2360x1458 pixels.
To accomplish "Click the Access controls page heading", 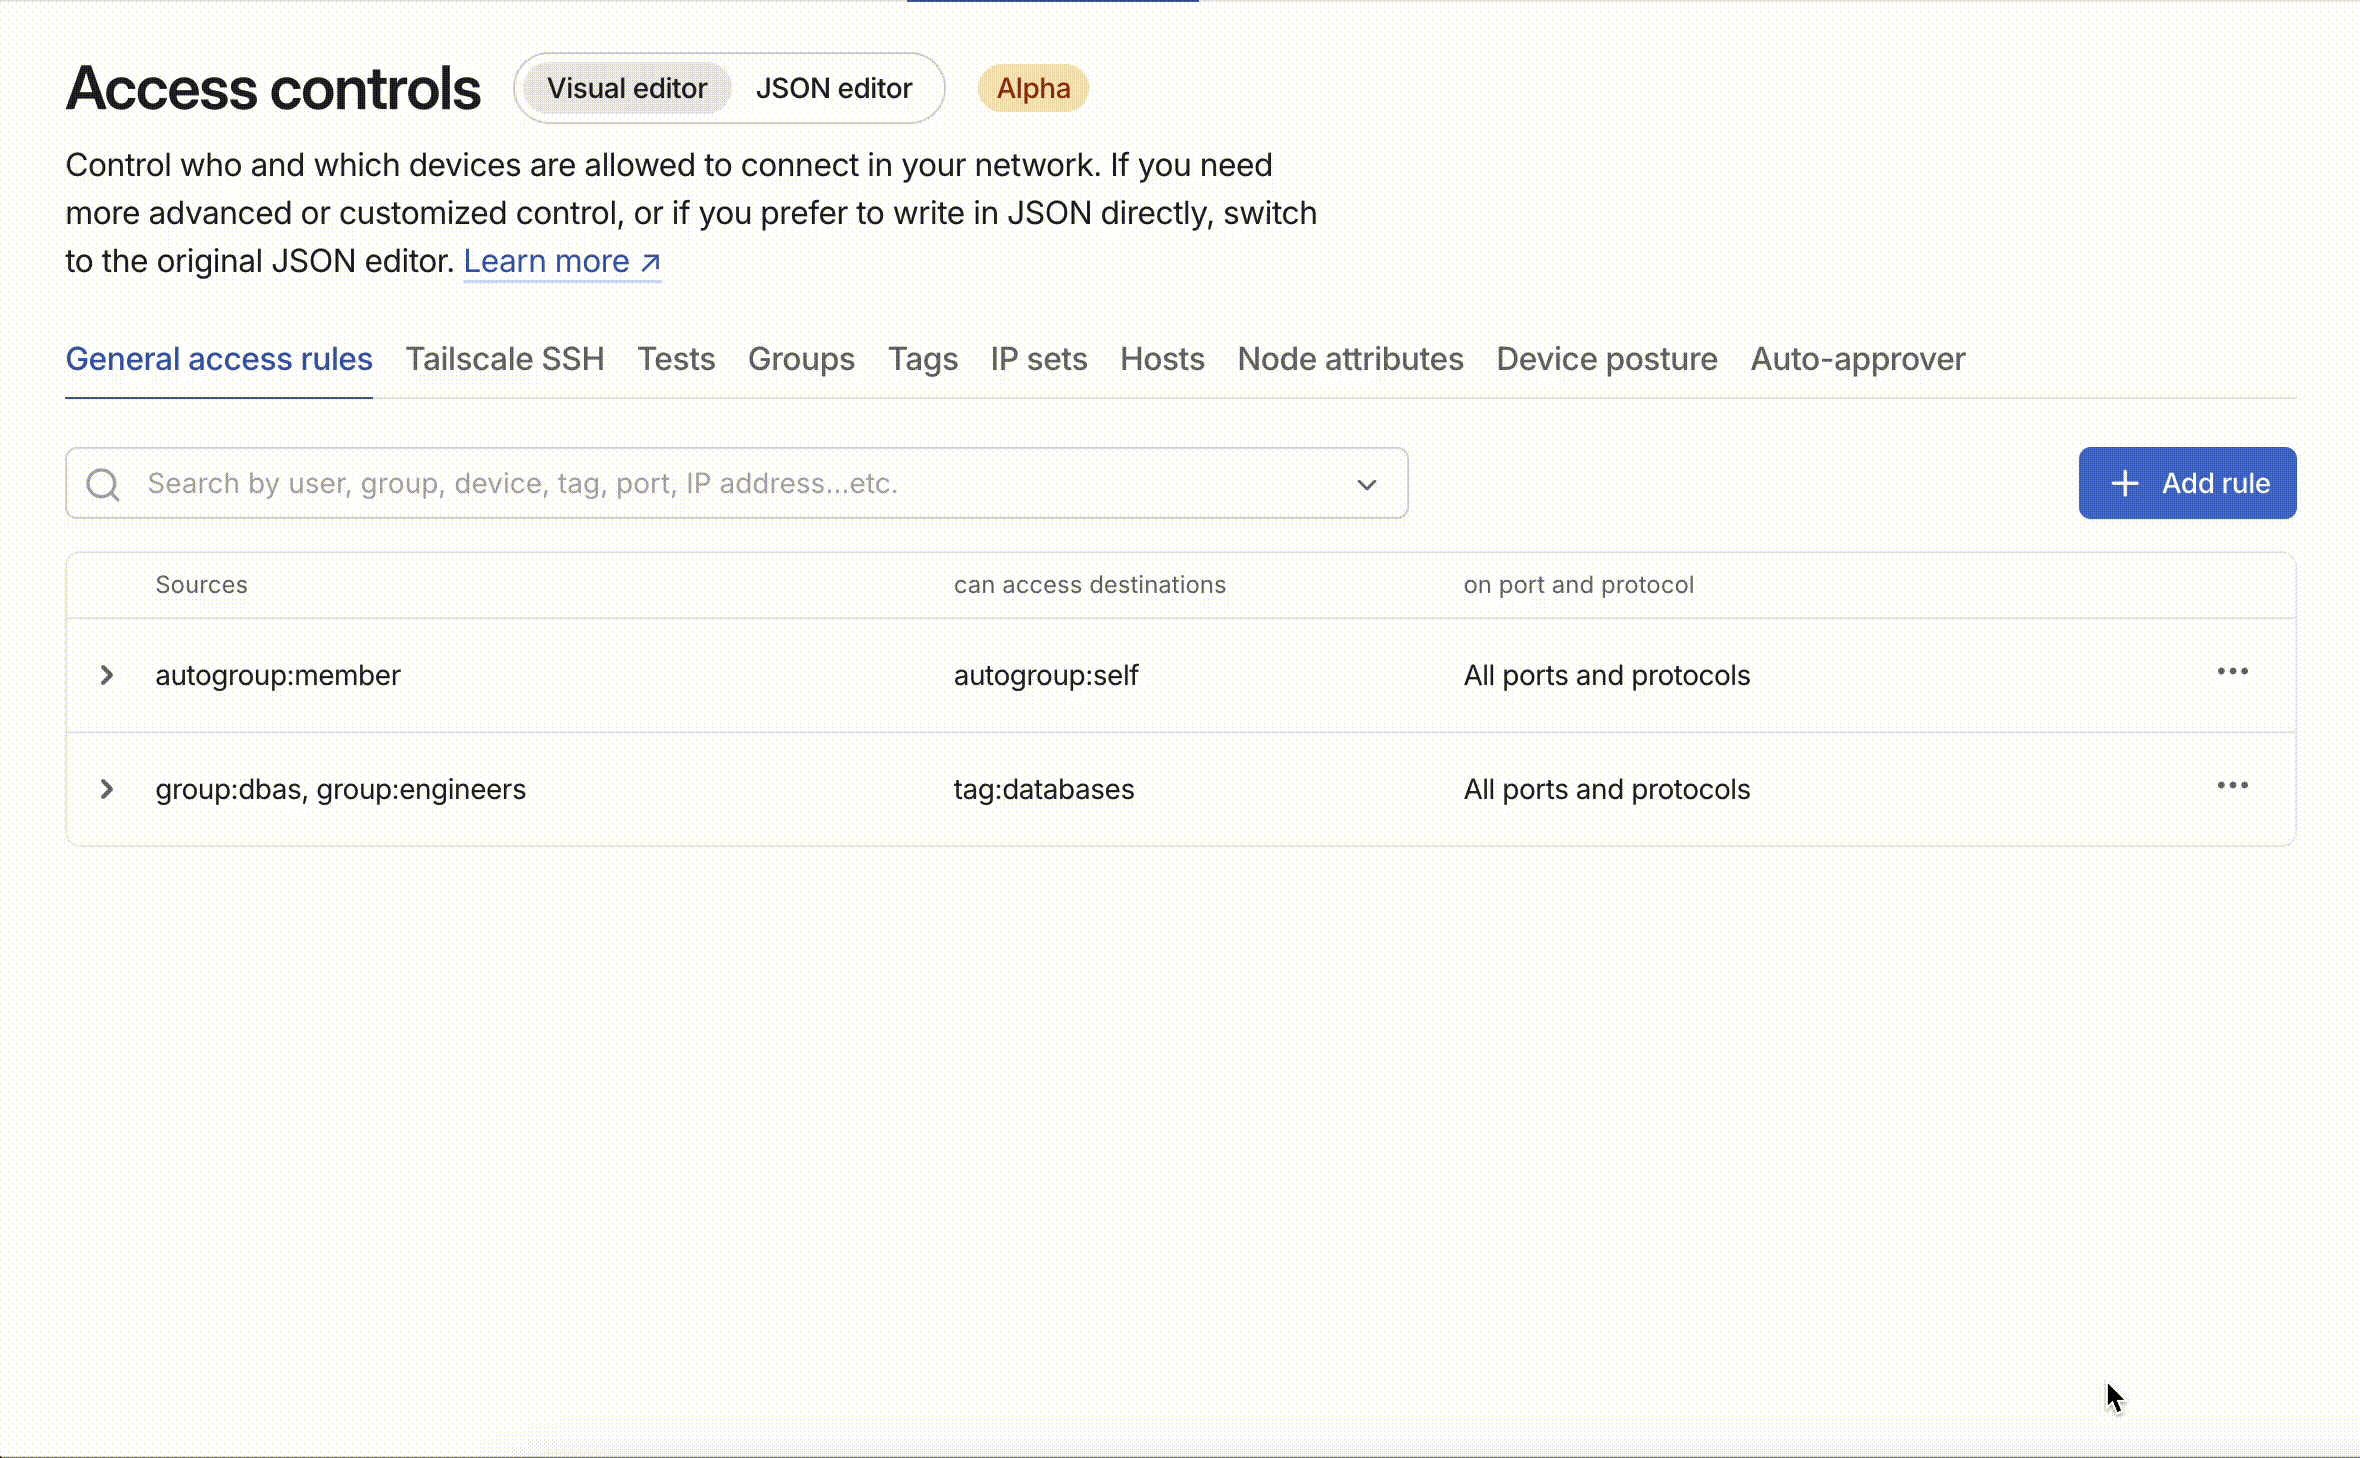I will [x=273, y=88].
